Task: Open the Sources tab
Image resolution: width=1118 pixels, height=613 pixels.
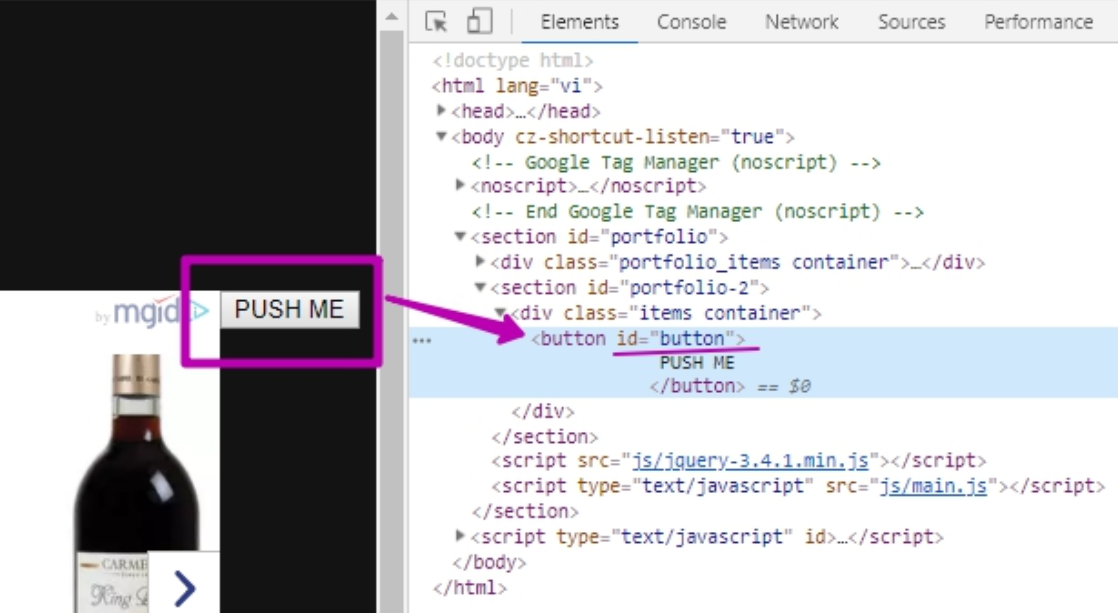Action: pyautogui.click(x=911, y=22)
